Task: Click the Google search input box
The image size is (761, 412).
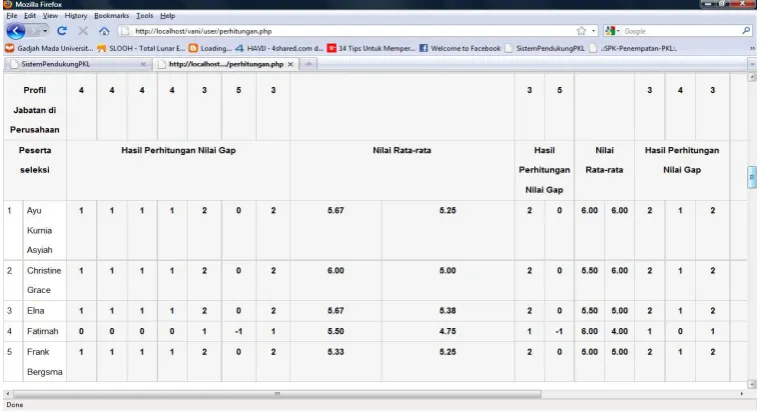Action: pyautogui.click(x=681, y=31)
